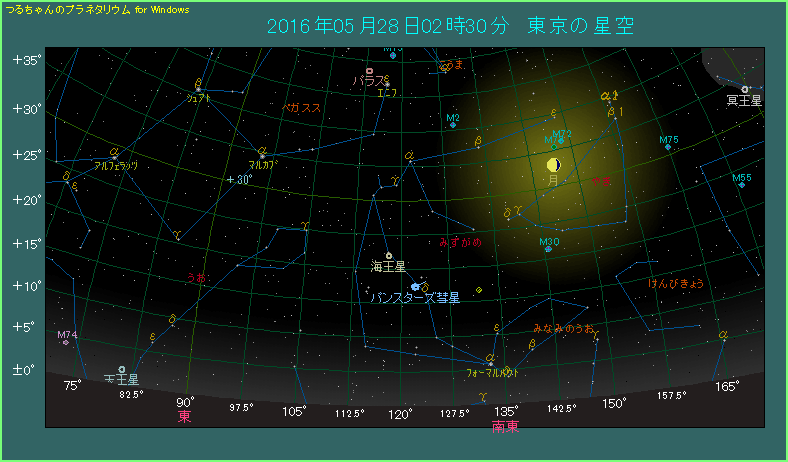The height and width of the screenshot is (462, 788).
Task: Click the M30 cluster symbol
Action: (x=548, y=249)
